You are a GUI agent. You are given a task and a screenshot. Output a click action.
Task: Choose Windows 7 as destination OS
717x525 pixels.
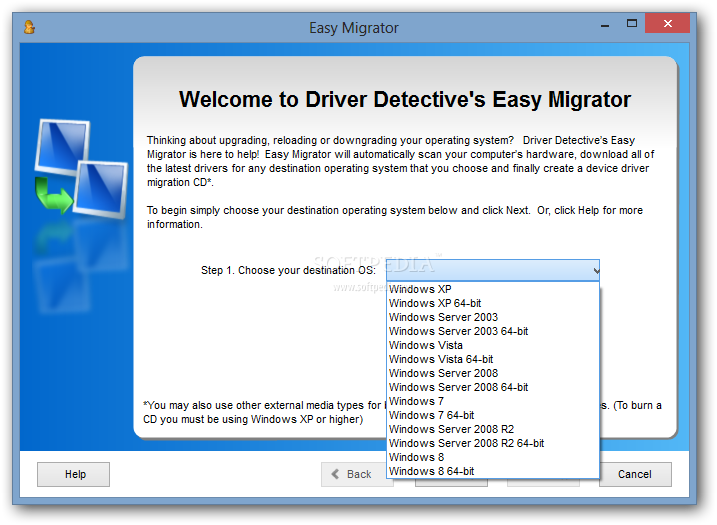point(492,402)
